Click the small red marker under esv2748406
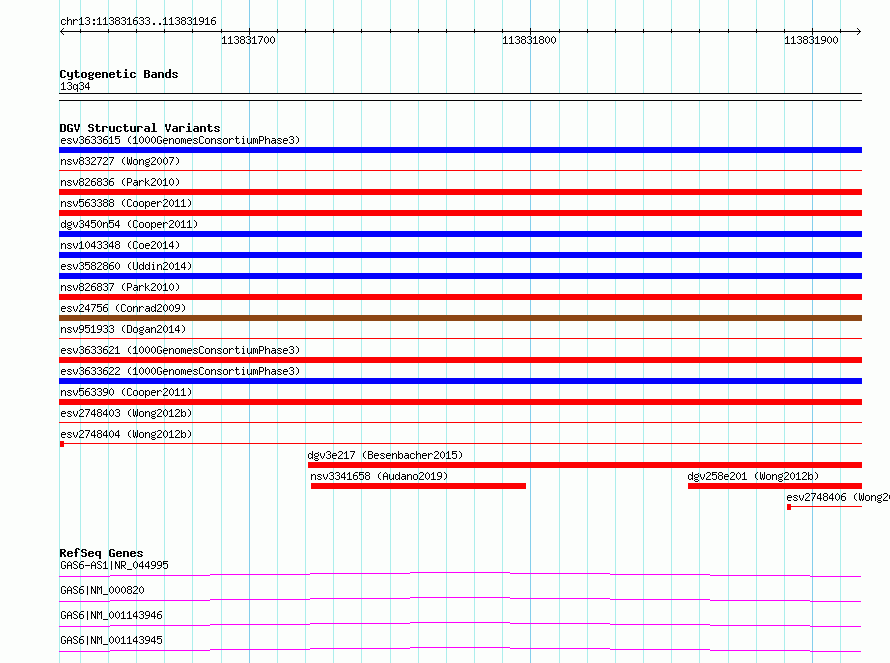 789,507
